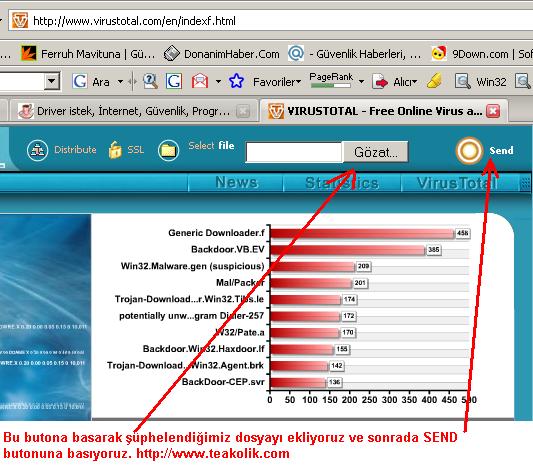This screenshot has height=470, width=533.
Task: Open the VirusTotal tab on the page
Action: (x=457, y=183)
